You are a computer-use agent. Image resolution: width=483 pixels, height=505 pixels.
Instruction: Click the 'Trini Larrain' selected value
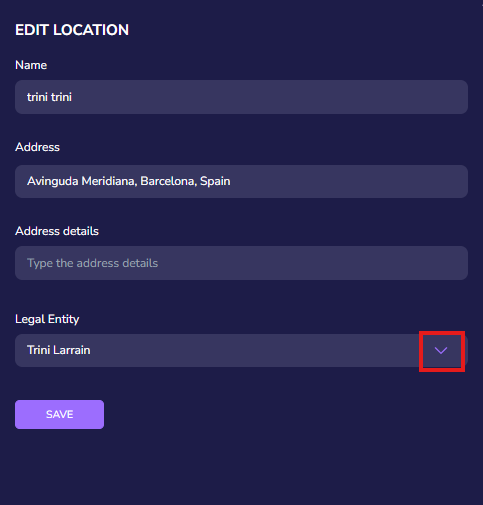coord(59,350)
